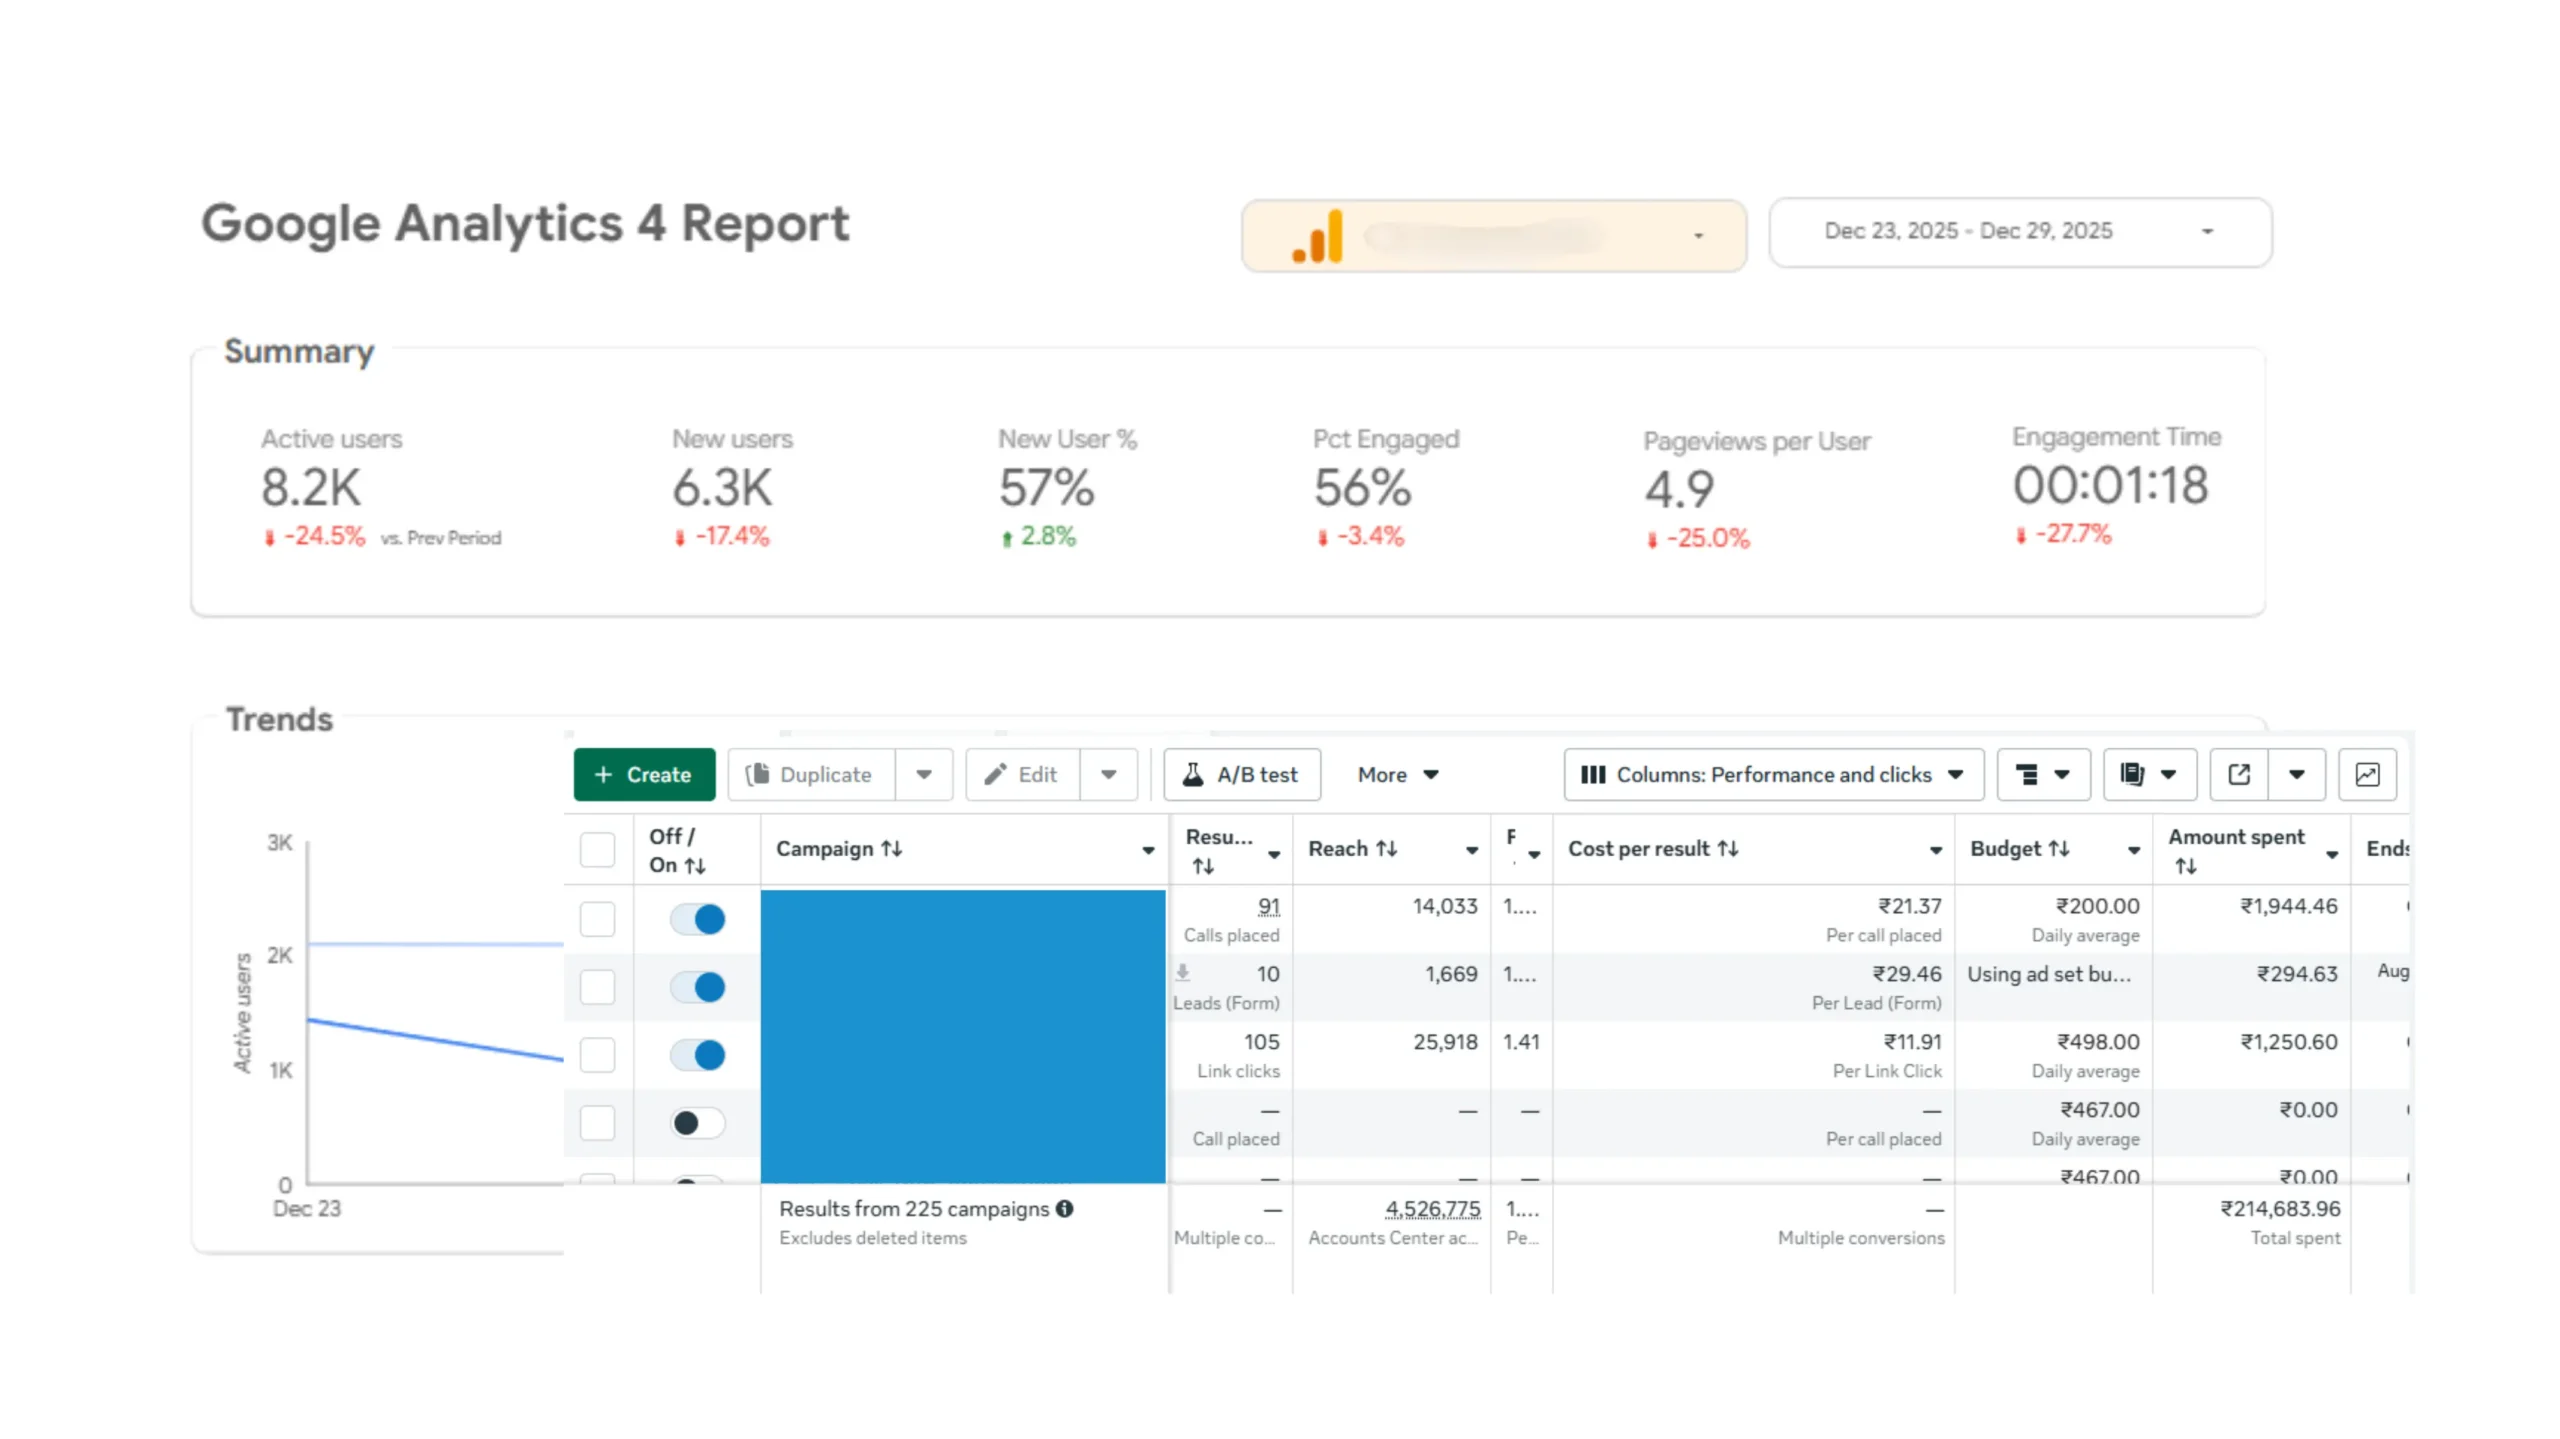Enable the fourth campaign's off/on toggle
This screenshot has height=1439, width=2560.
click(x=696, y=1123)
